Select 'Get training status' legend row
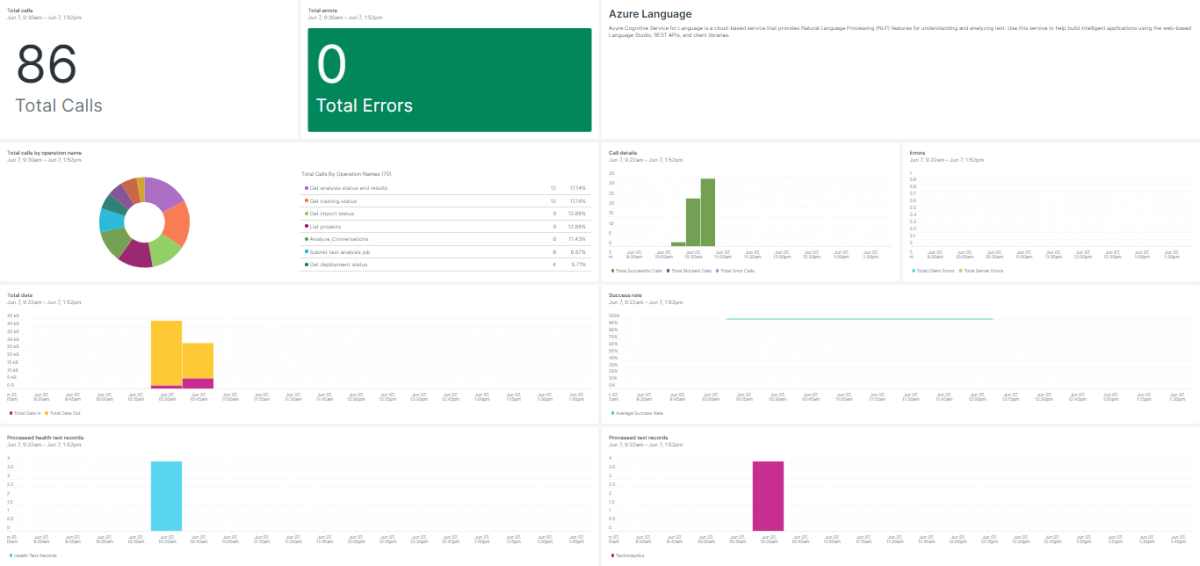This screenshot has height=566, width=1200. (335, 201)
